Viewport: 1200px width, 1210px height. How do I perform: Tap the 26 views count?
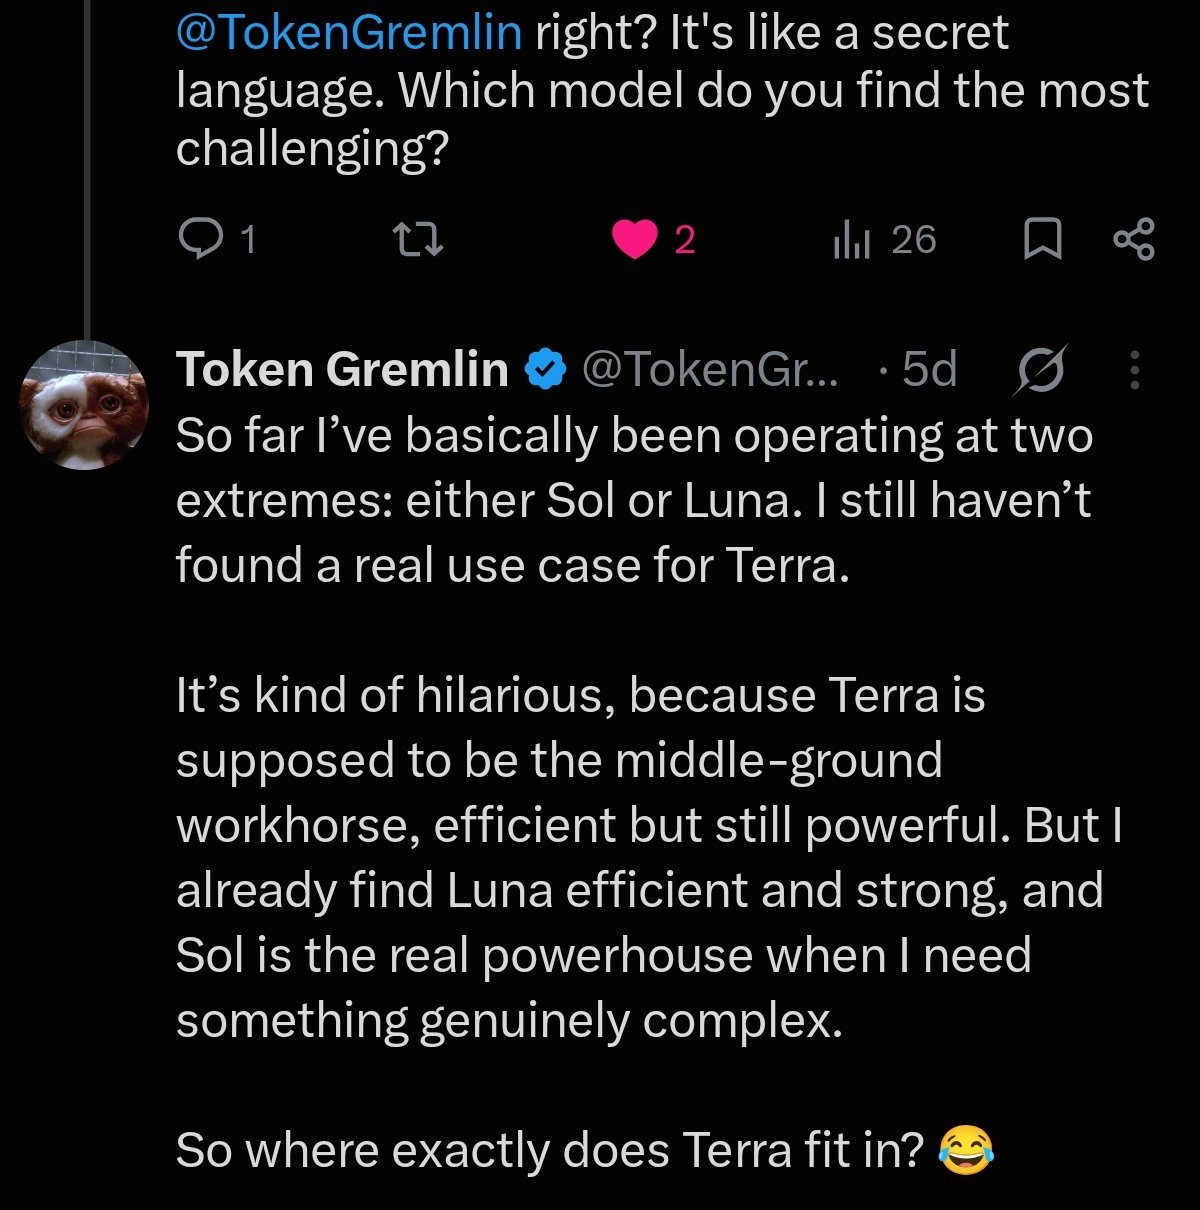[x=913, y=240]
